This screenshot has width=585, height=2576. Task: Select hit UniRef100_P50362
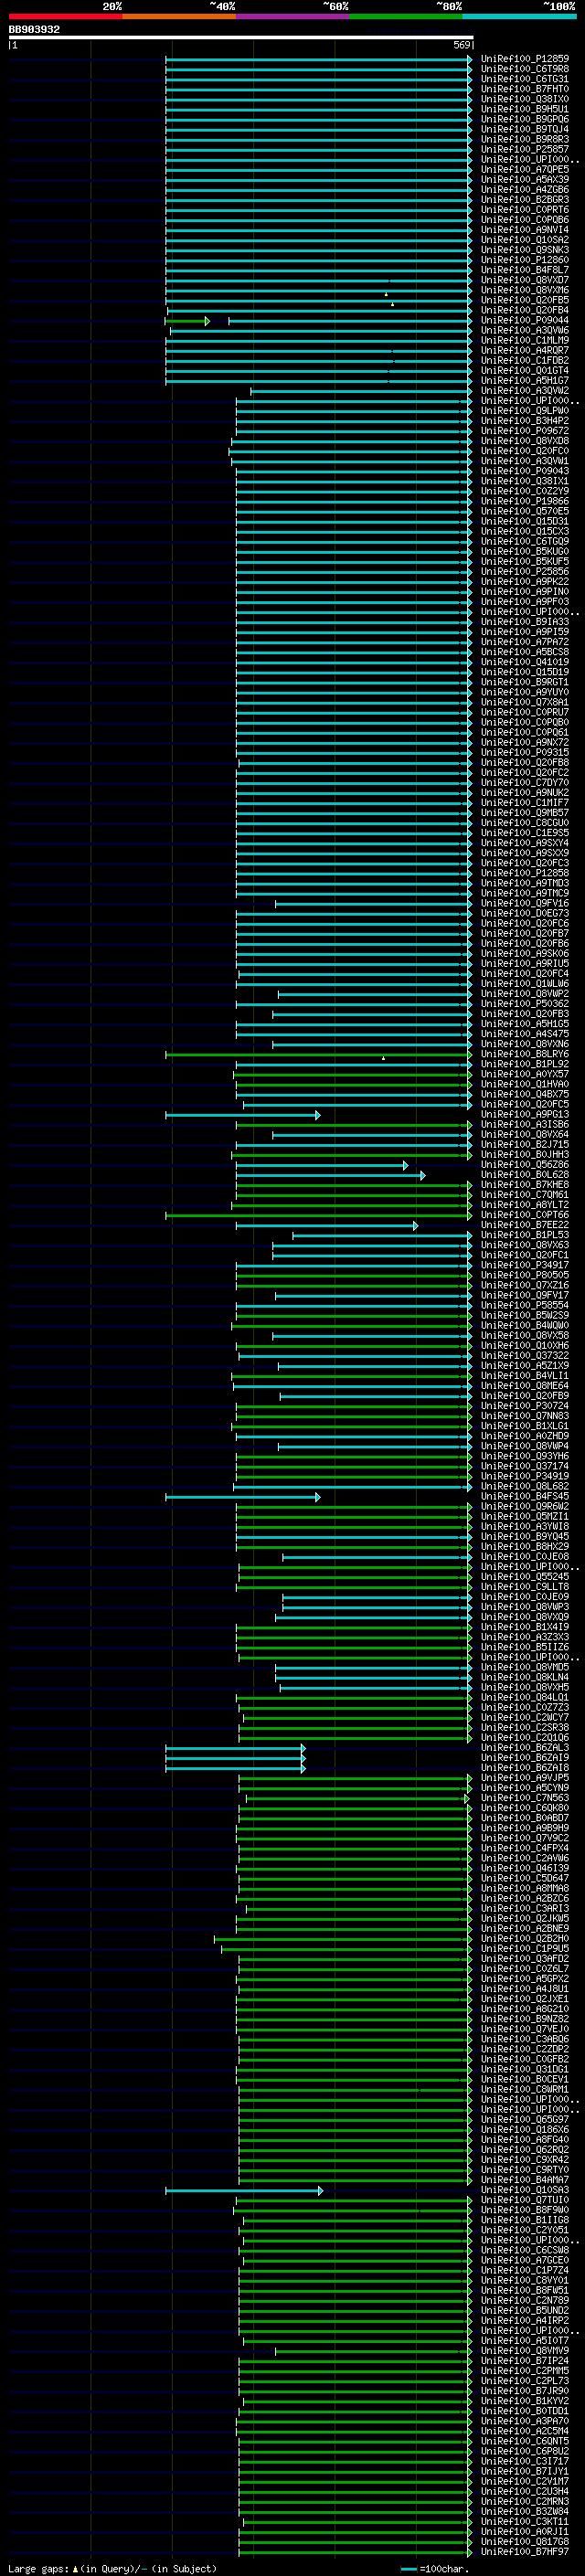pos(524,1003)
